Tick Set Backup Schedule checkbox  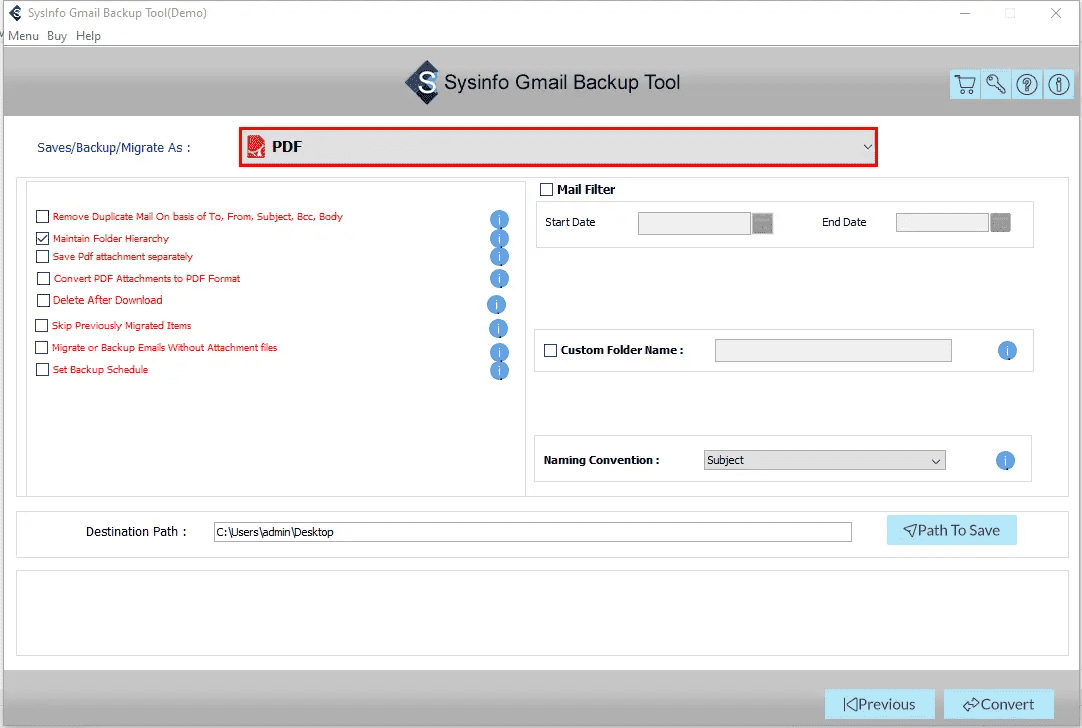(42, 369)
